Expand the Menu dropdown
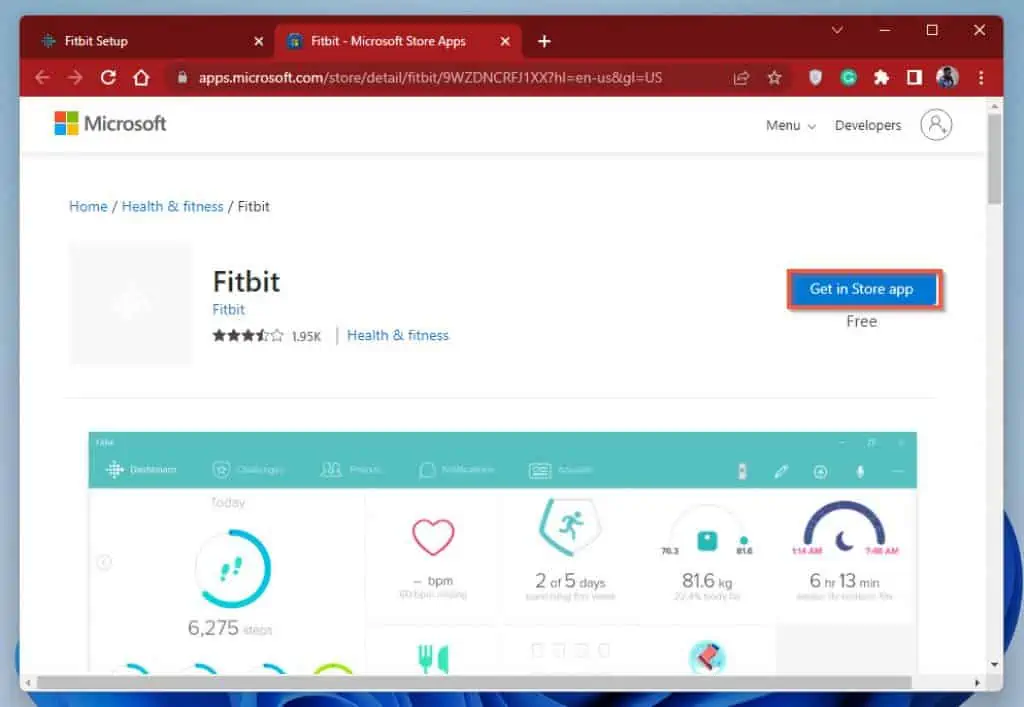Image resolution: width=1024 pixels, height=707 pixels. click(x=790, y=125)
